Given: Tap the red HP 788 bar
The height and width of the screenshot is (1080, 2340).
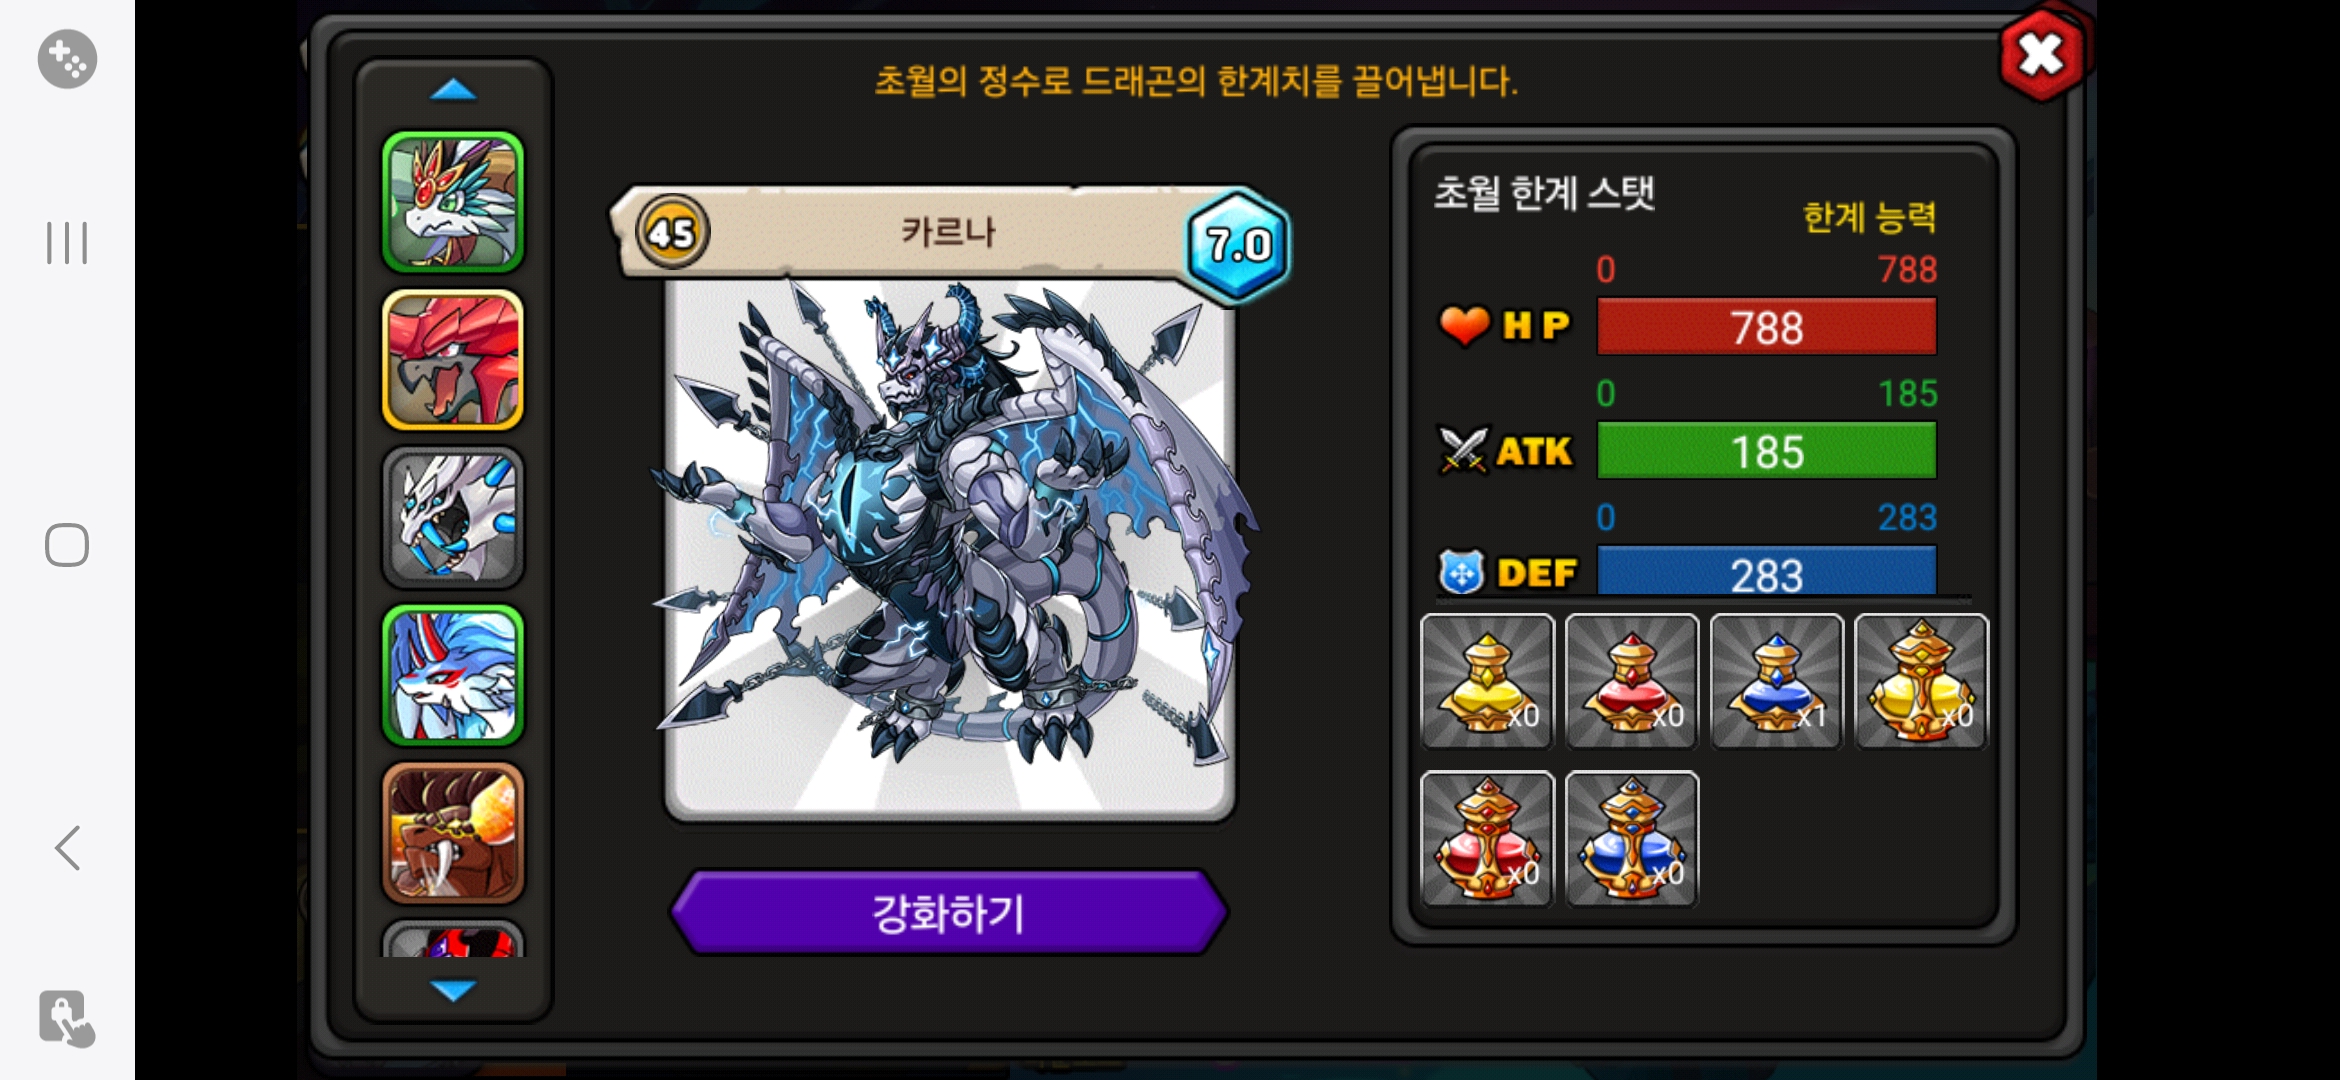Looking at the screenshot, I should click(x=1767, y=327).
